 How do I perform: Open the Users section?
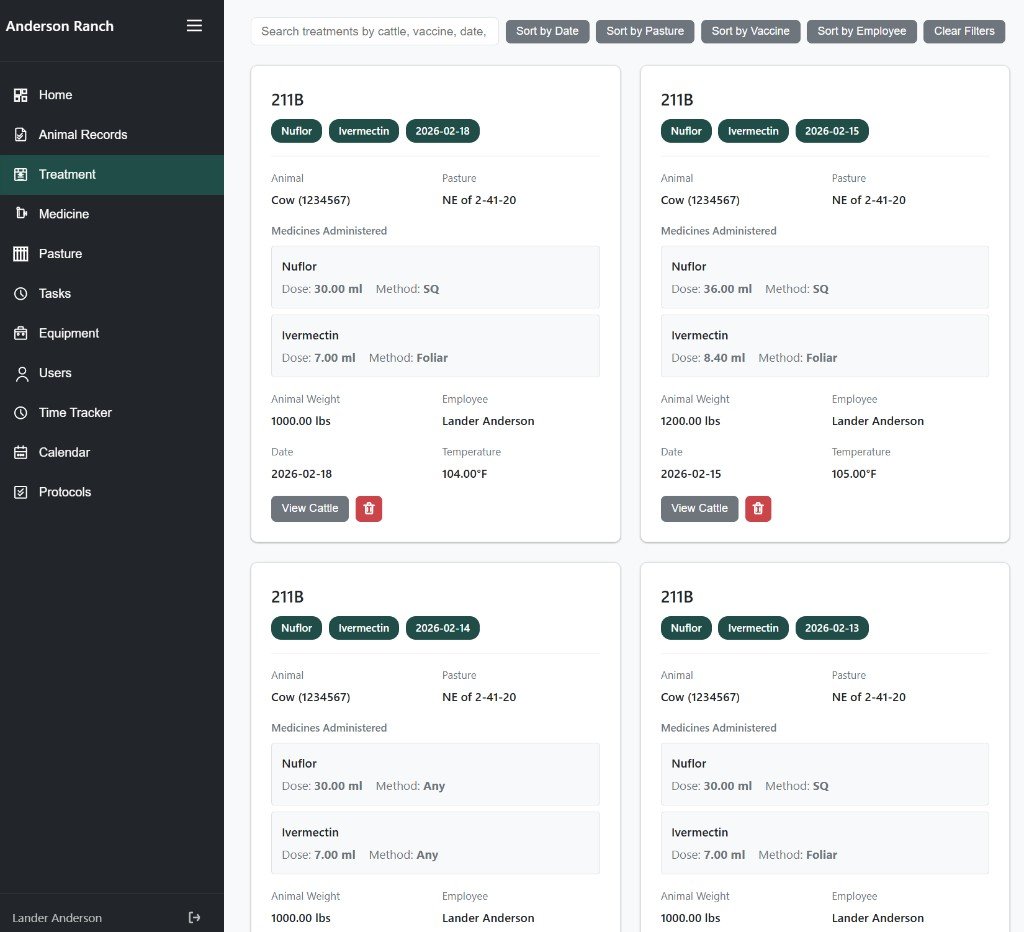click(x=55, y=373)
